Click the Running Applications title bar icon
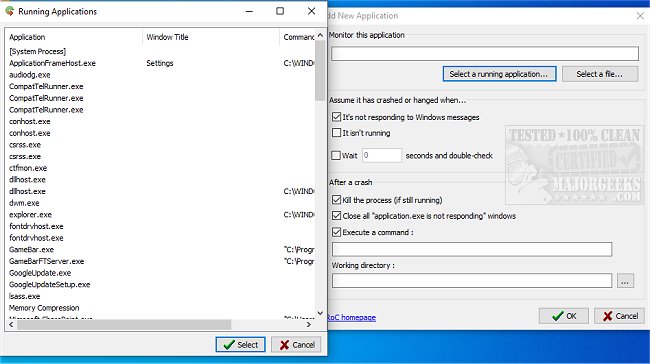 point(10,11)
